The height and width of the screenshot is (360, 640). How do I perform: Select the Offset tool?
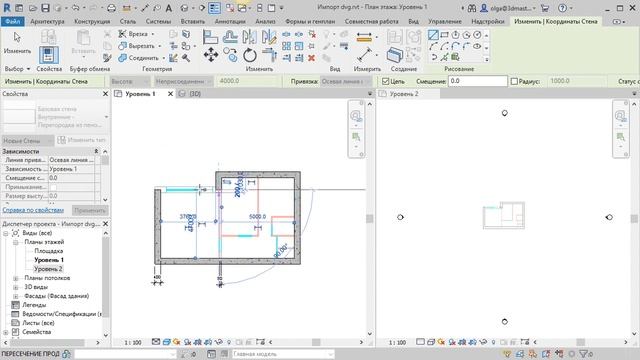[230, 37]
